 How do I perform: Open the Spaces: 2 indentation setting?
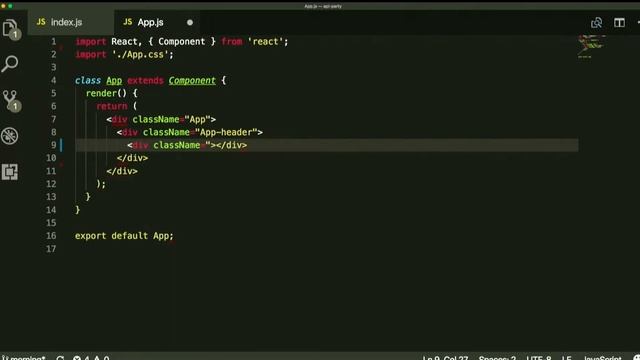497,358
